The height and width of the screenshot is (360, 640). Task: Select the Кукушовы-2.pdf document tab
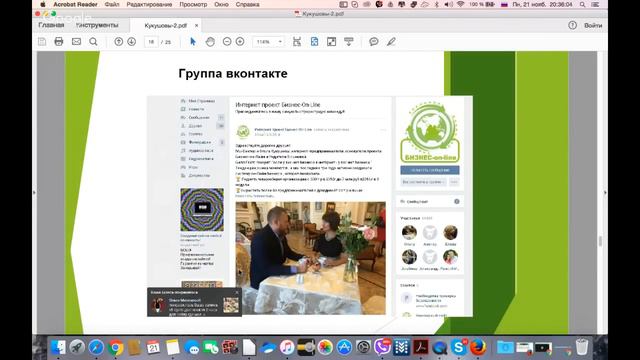pyautogui.click(x=165, y=25)
